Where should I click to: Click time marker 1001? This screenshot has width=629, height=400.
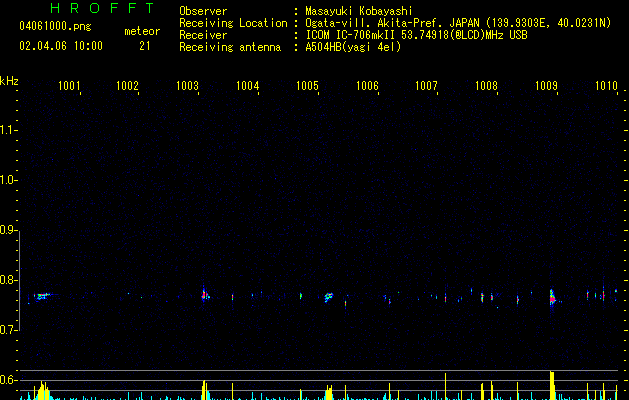click(x=69, y=86)
